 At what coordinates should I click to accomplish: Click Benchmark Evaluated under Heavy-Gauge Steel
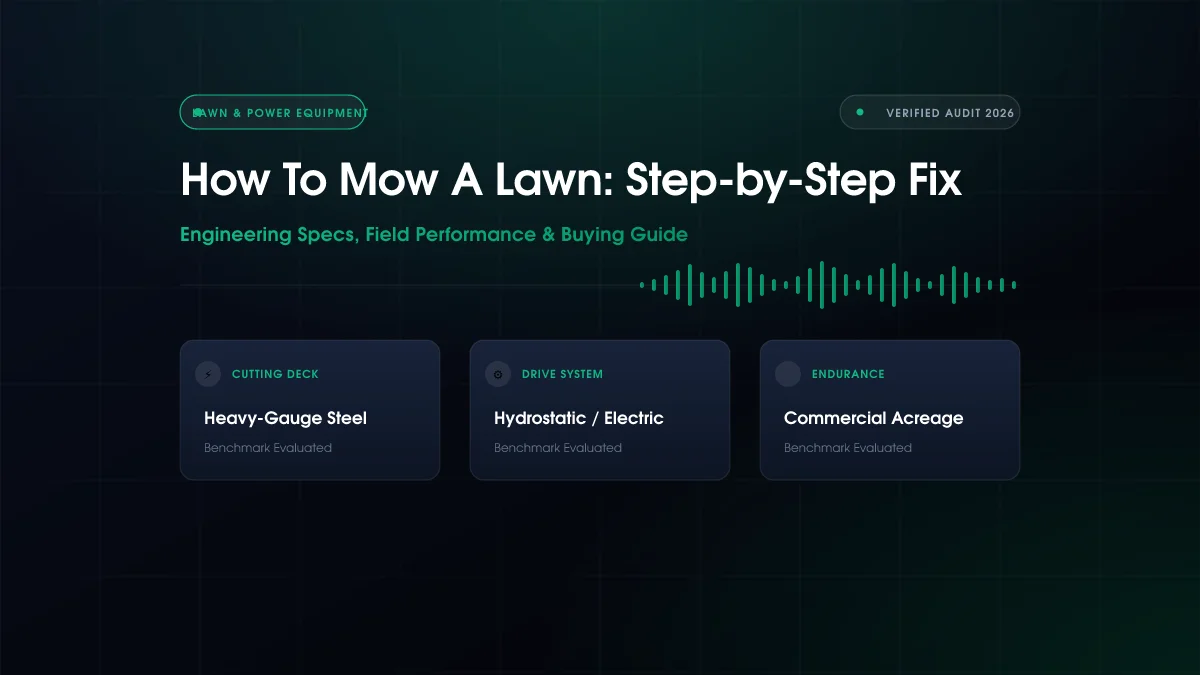point(268,448)
